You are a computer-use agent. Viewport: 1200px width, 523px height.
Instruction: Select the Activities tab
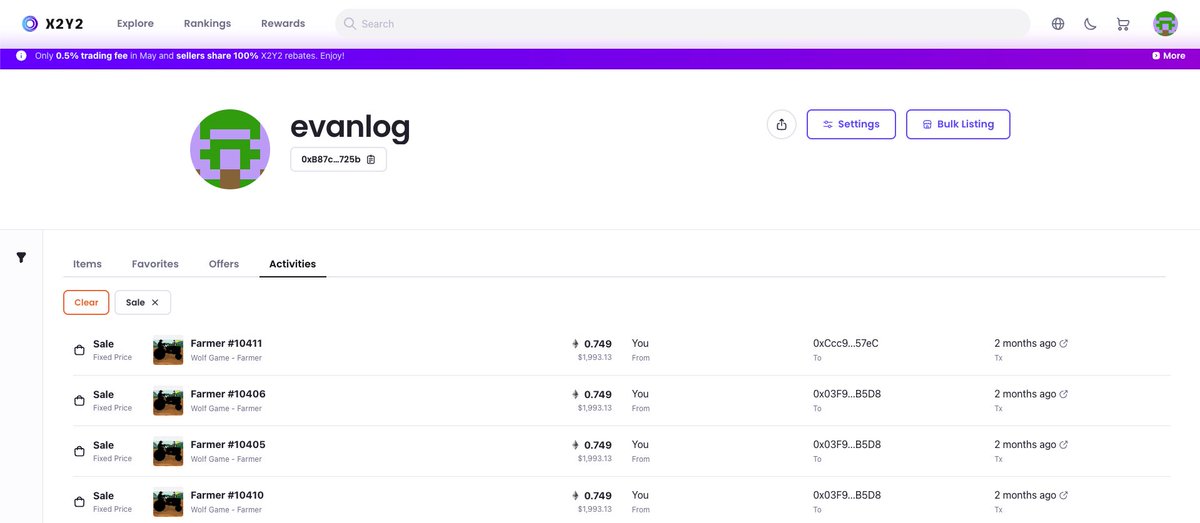click(293, 264)
